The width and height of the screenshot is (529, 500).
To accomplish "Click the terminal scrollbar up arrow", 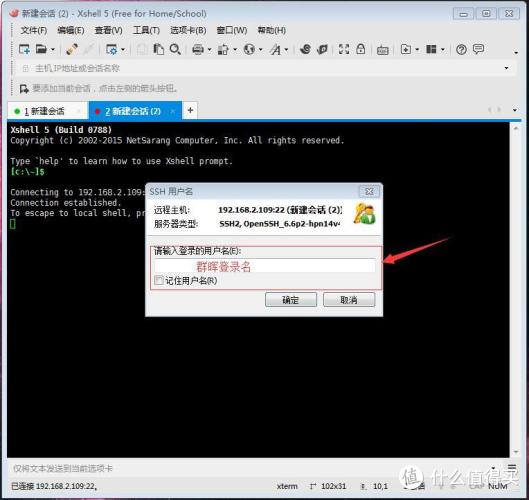I will (x=516, y=128).
